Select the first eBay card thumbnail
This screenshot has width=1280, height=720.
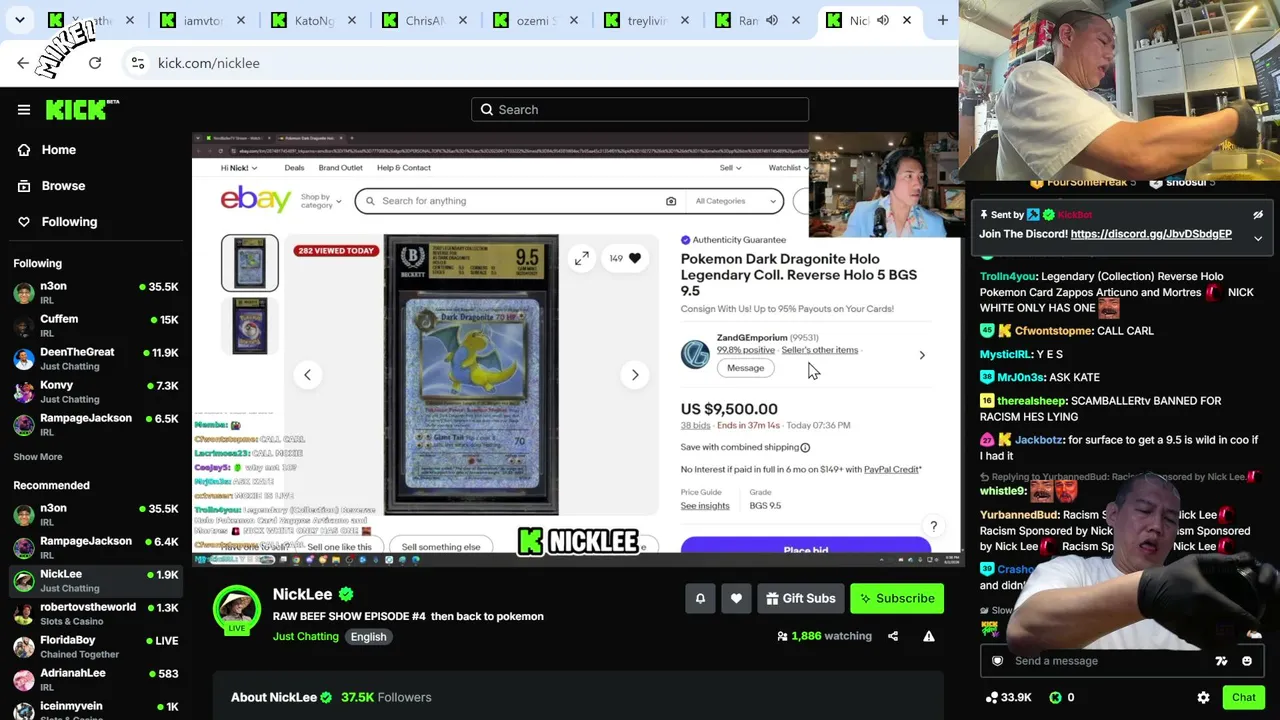(x=250, y=263)
